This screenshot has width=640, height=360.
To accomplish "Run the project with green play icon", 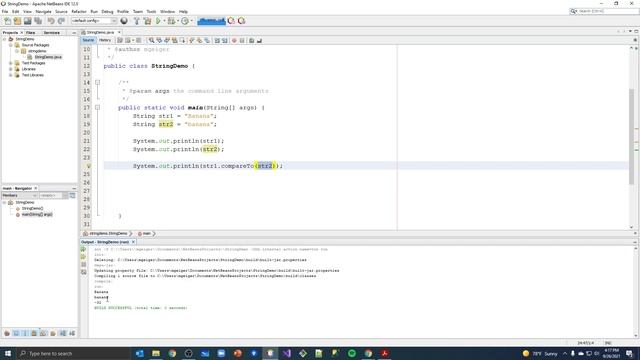I will pos(158,21).
